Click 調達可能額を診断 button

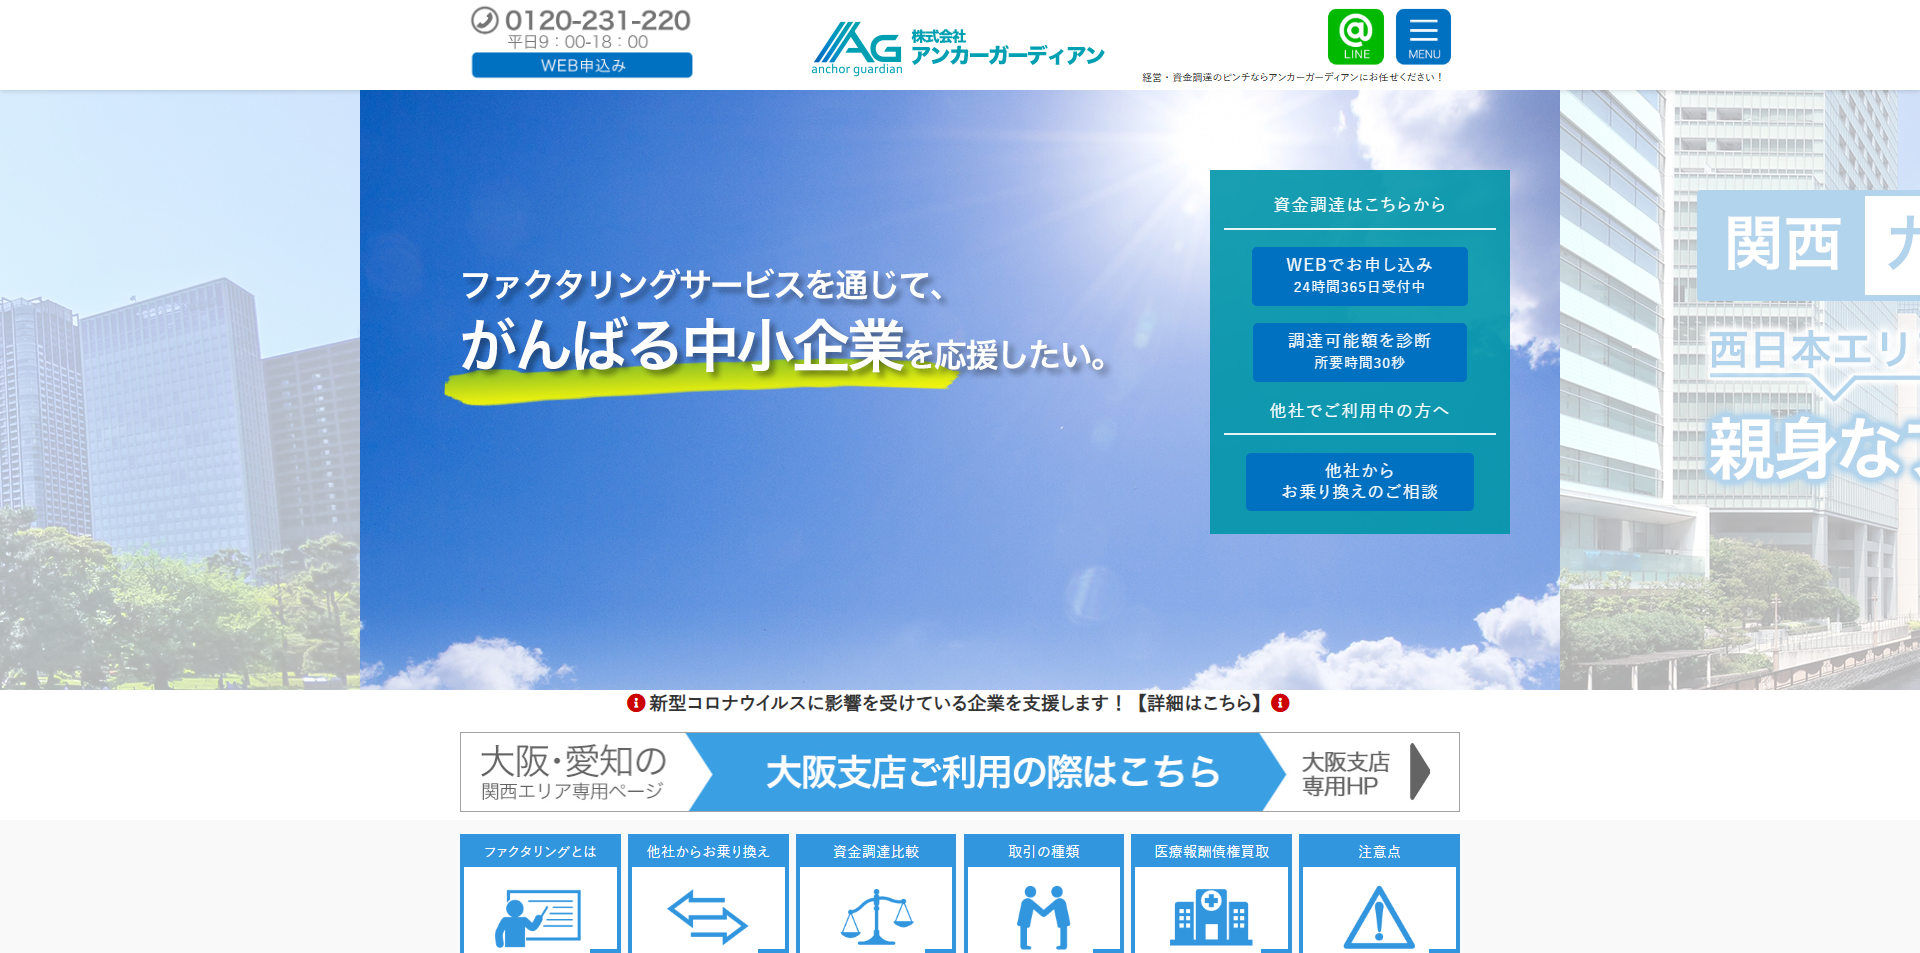point(1359,352)
